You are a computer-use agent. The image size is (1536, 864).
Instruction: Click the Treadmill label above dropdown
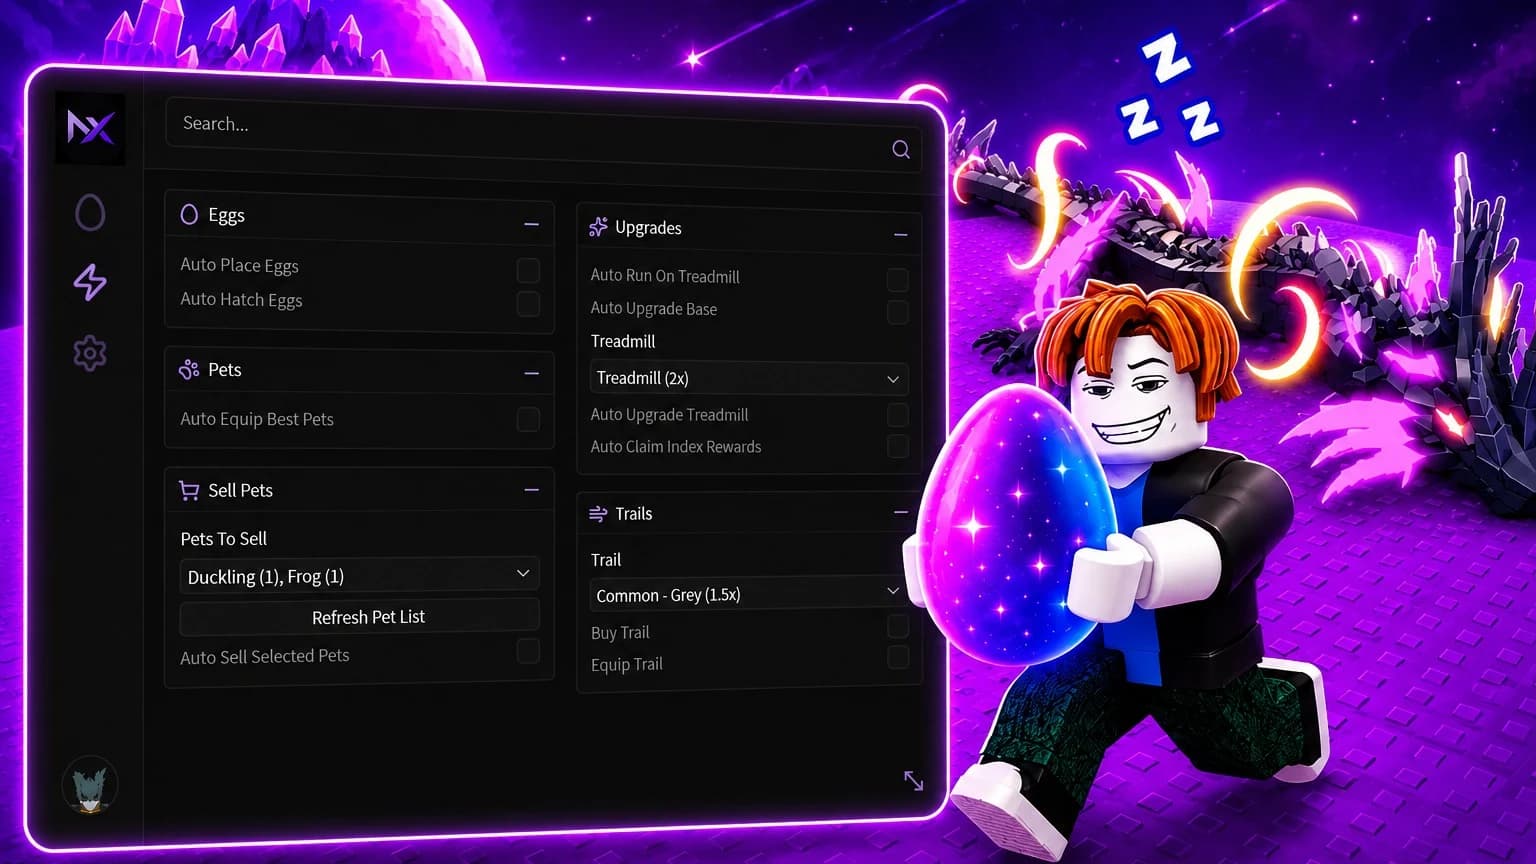point(623,341)
